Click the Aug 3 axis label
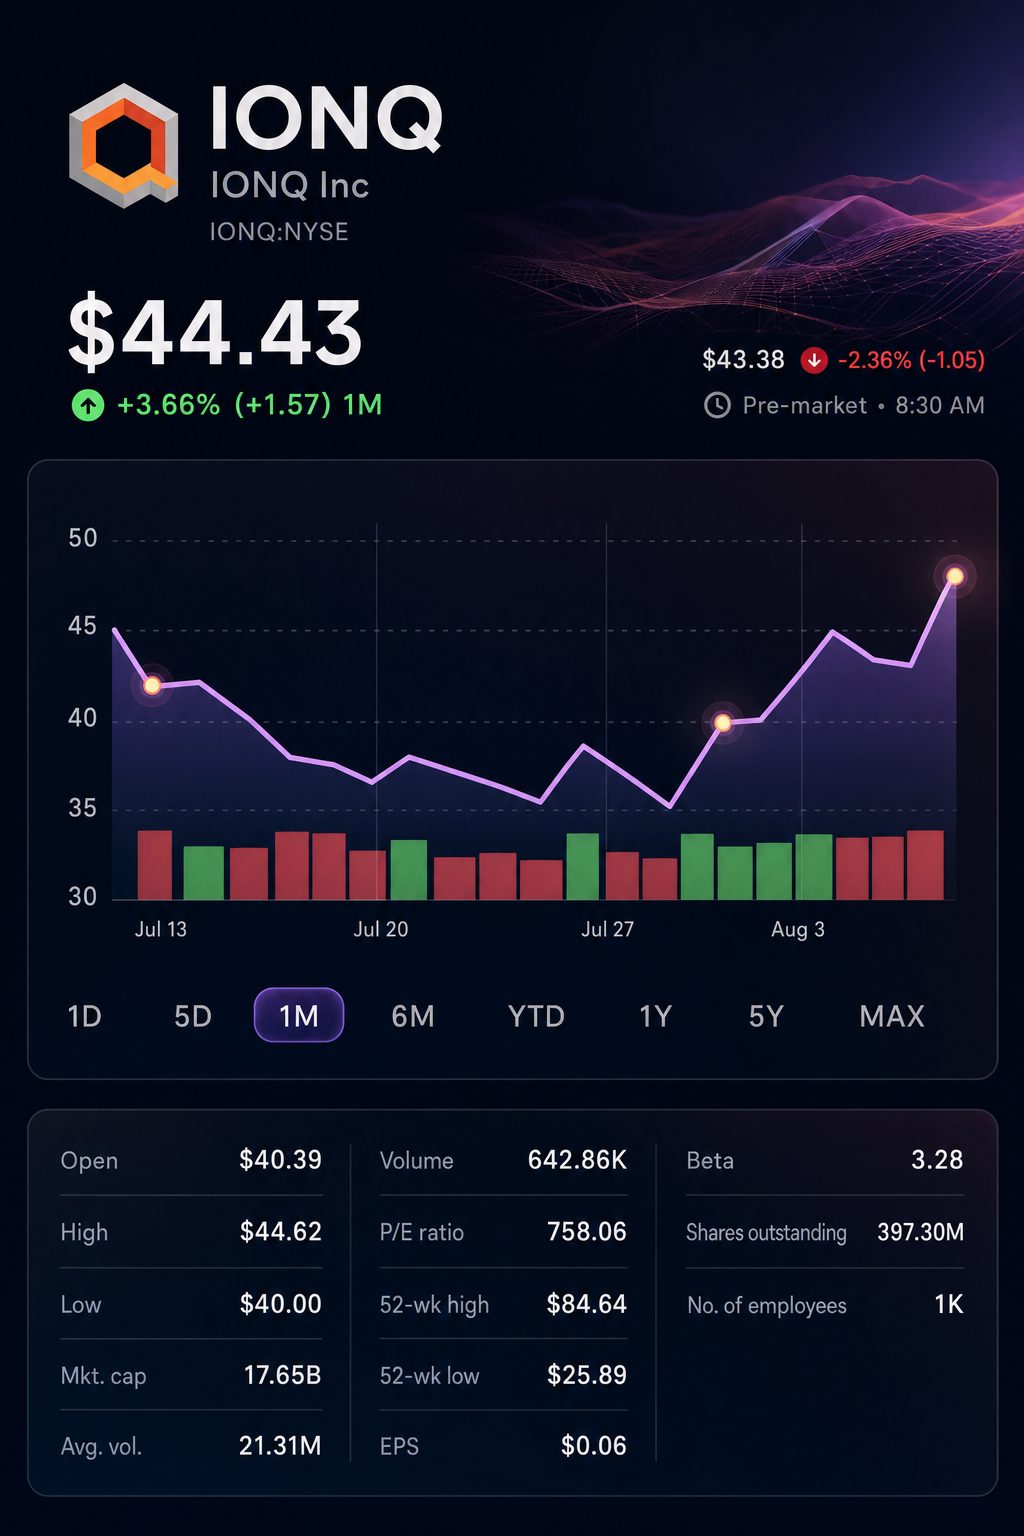 [798, 929]
